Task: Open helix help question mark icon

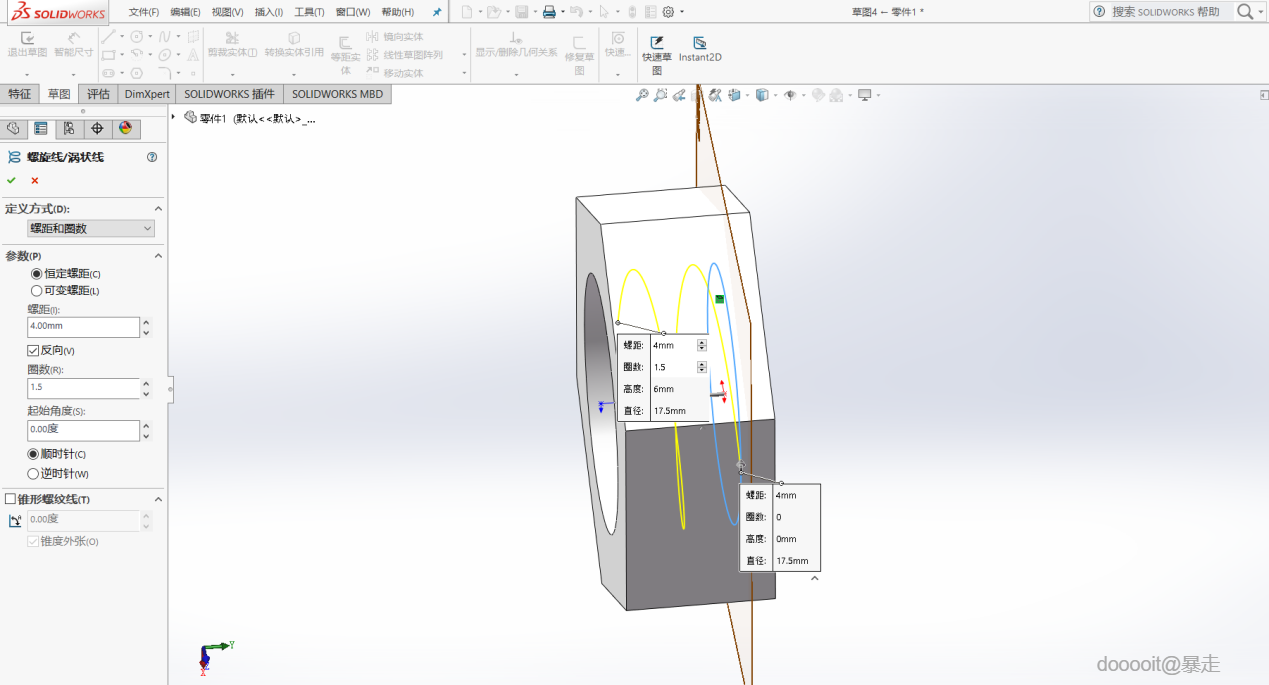Action: coord(152,157)
